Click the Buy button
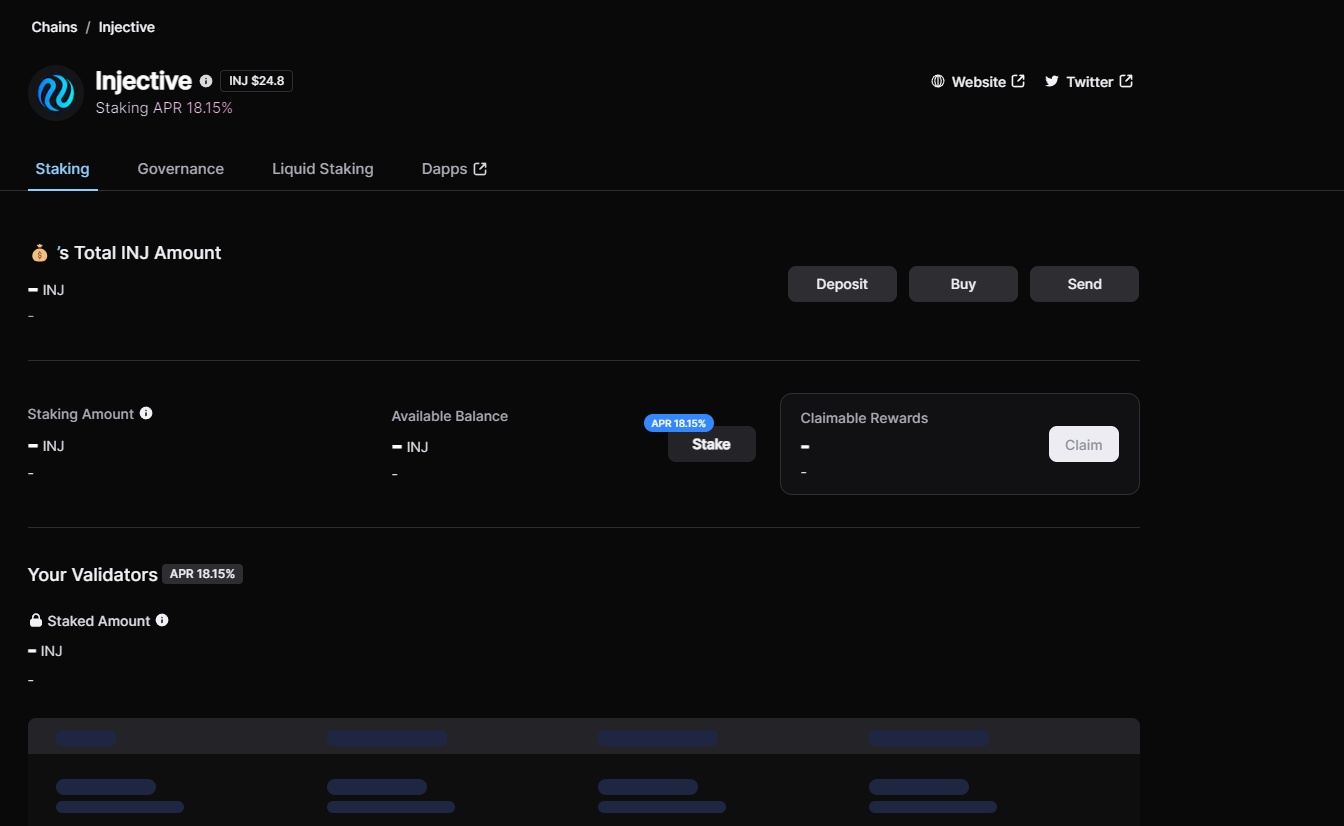This screenshot has height=826, width=1344. (962, 284)
